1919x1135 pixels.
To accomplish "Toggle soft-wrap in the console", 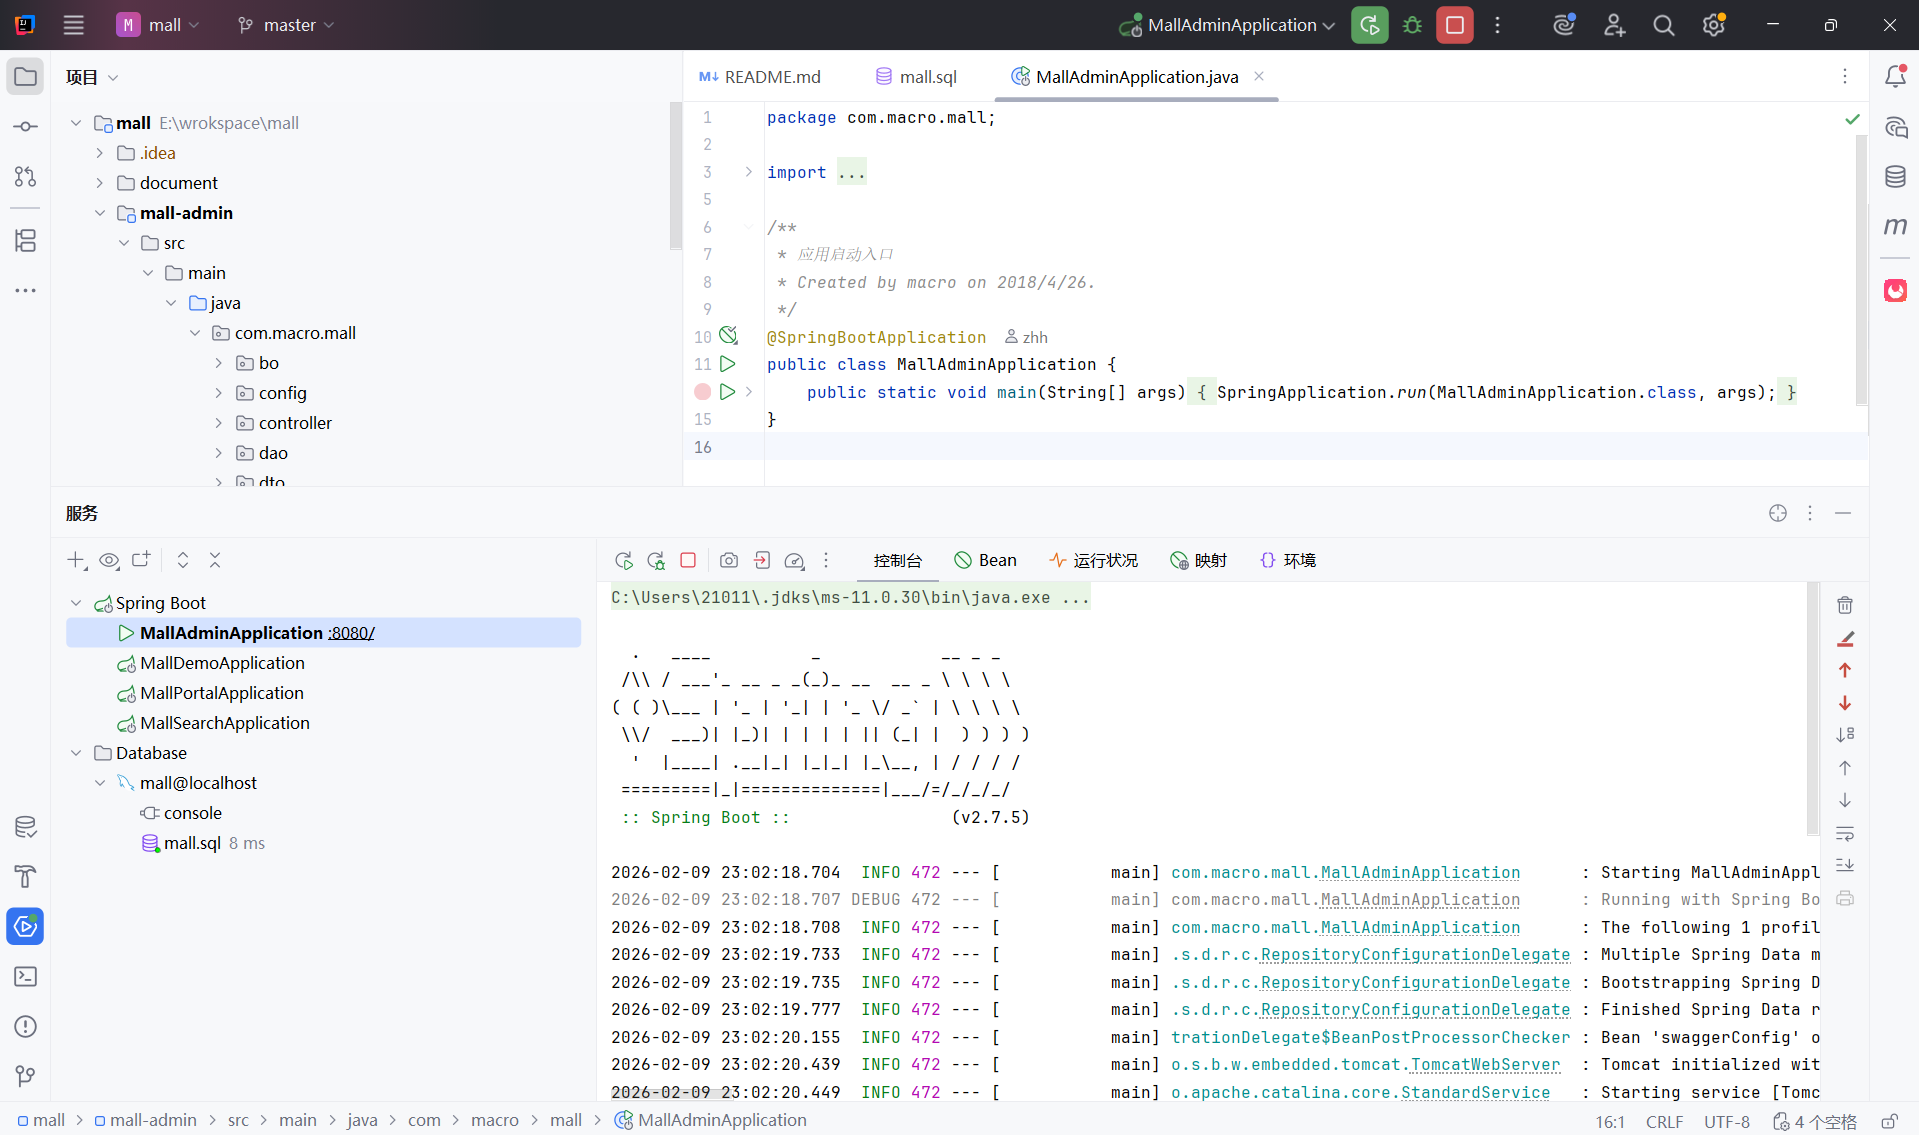I will [x=1845, y=833].
